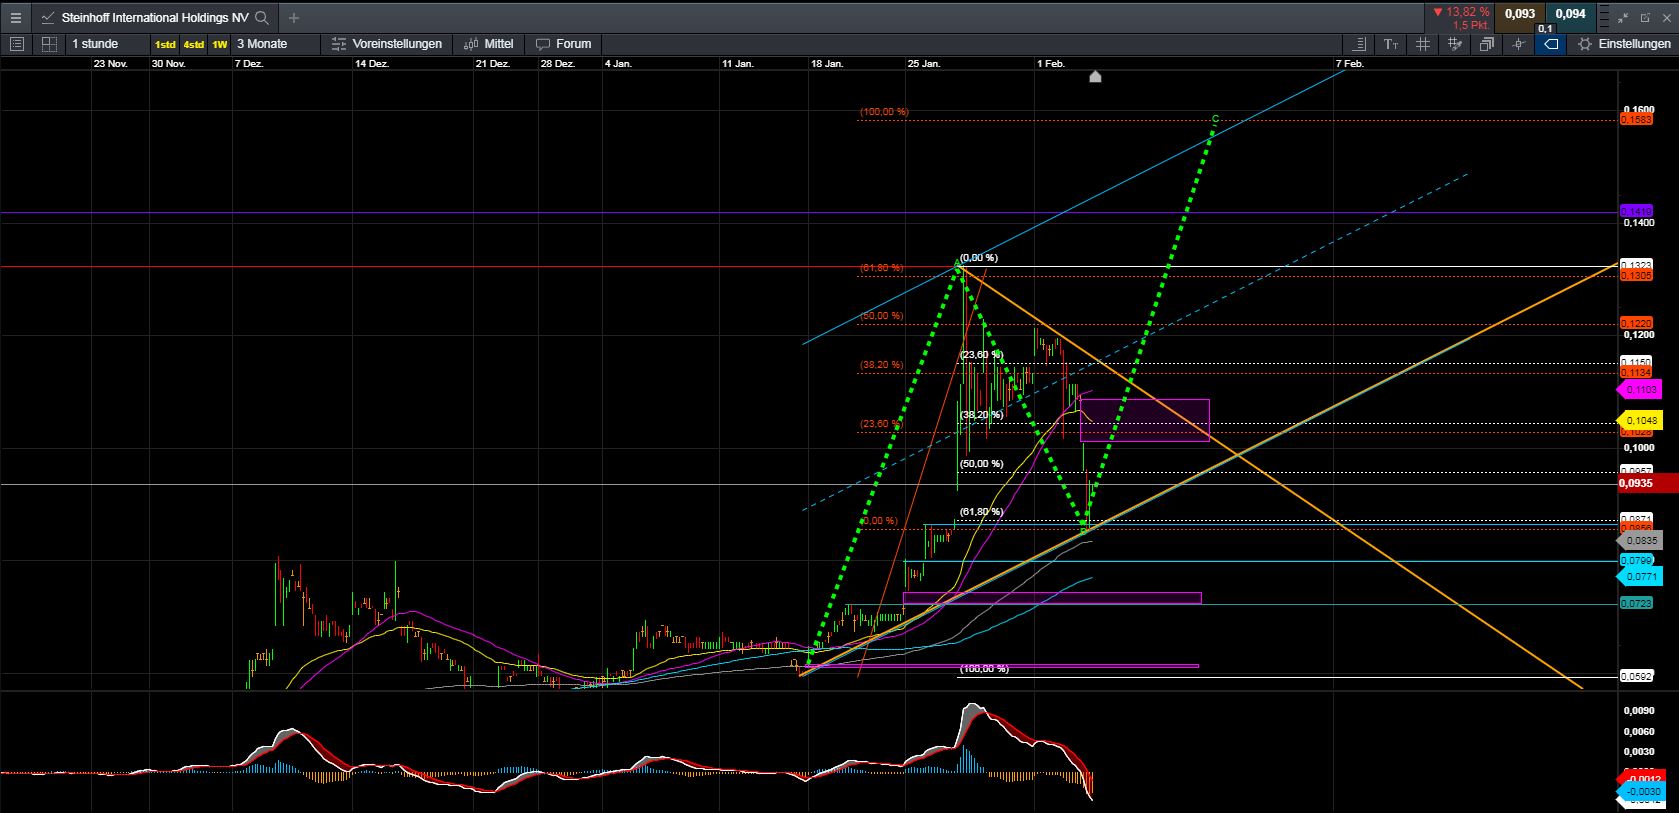1679x813 pixels.
Task: Open the Mittel chart type menu
Action: 489,44
